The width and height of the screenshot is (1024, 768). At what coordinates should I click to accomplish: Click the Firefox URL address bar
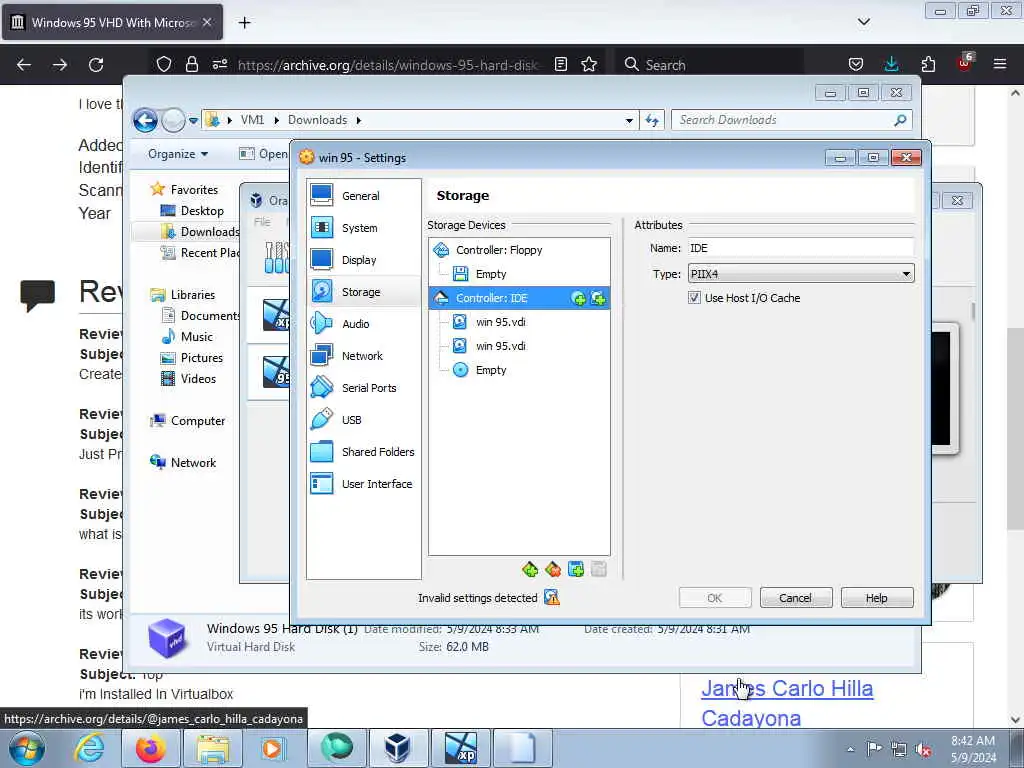tap(388, 65)
